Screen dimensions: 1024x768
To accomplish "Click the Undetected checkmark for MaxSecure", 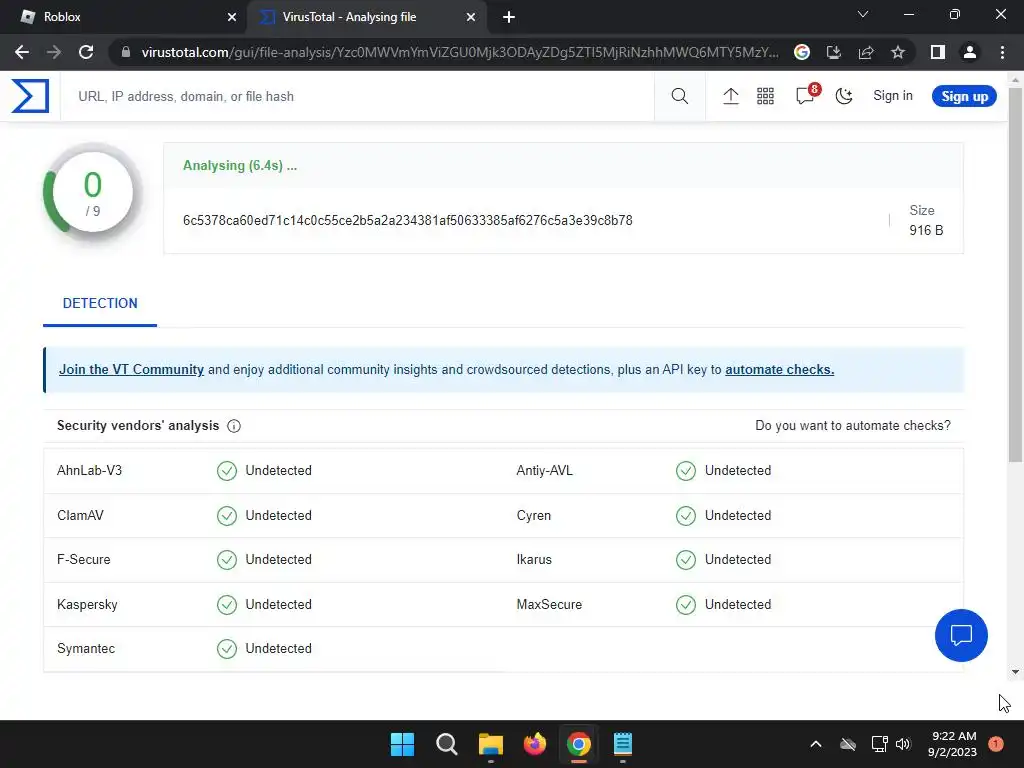I will click(x=686, y=605).
